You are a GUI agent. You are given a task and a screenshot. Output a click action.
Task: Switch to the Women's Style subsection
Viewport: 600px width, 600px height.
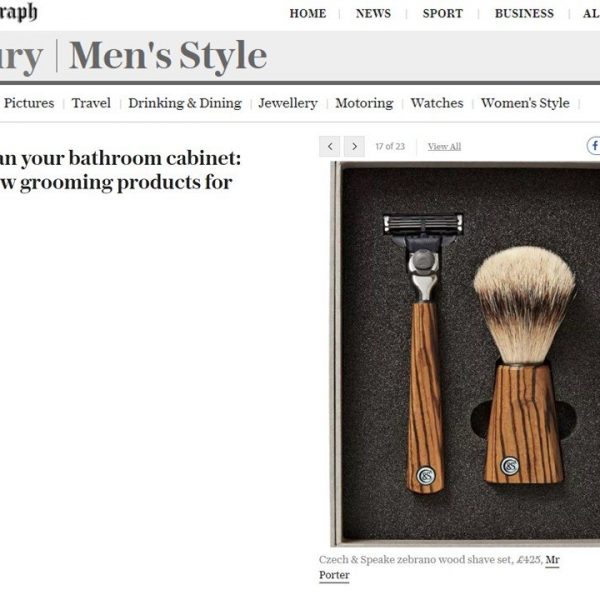pos(525,103)
